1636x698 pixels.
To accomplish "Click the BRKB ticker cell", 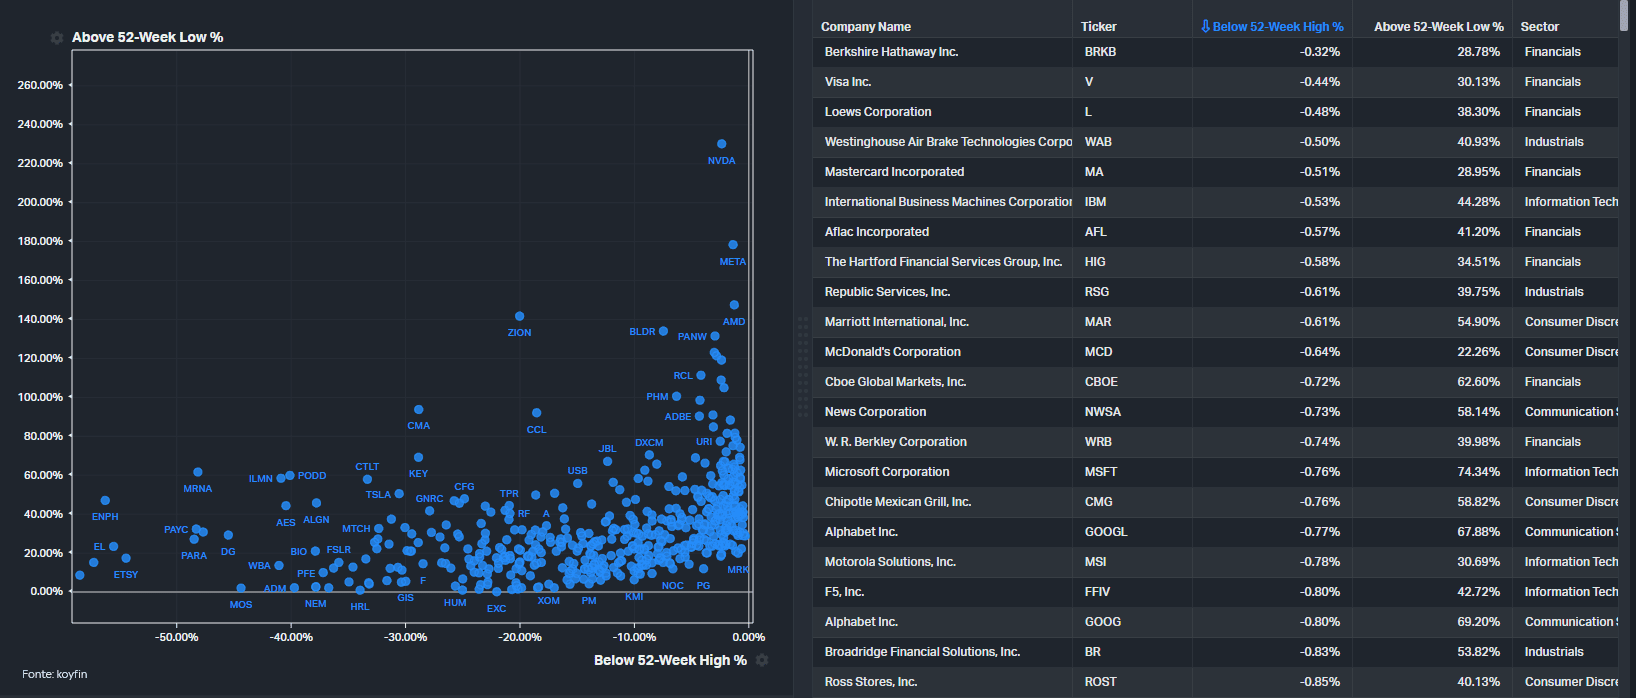I will coord(1101,52).
